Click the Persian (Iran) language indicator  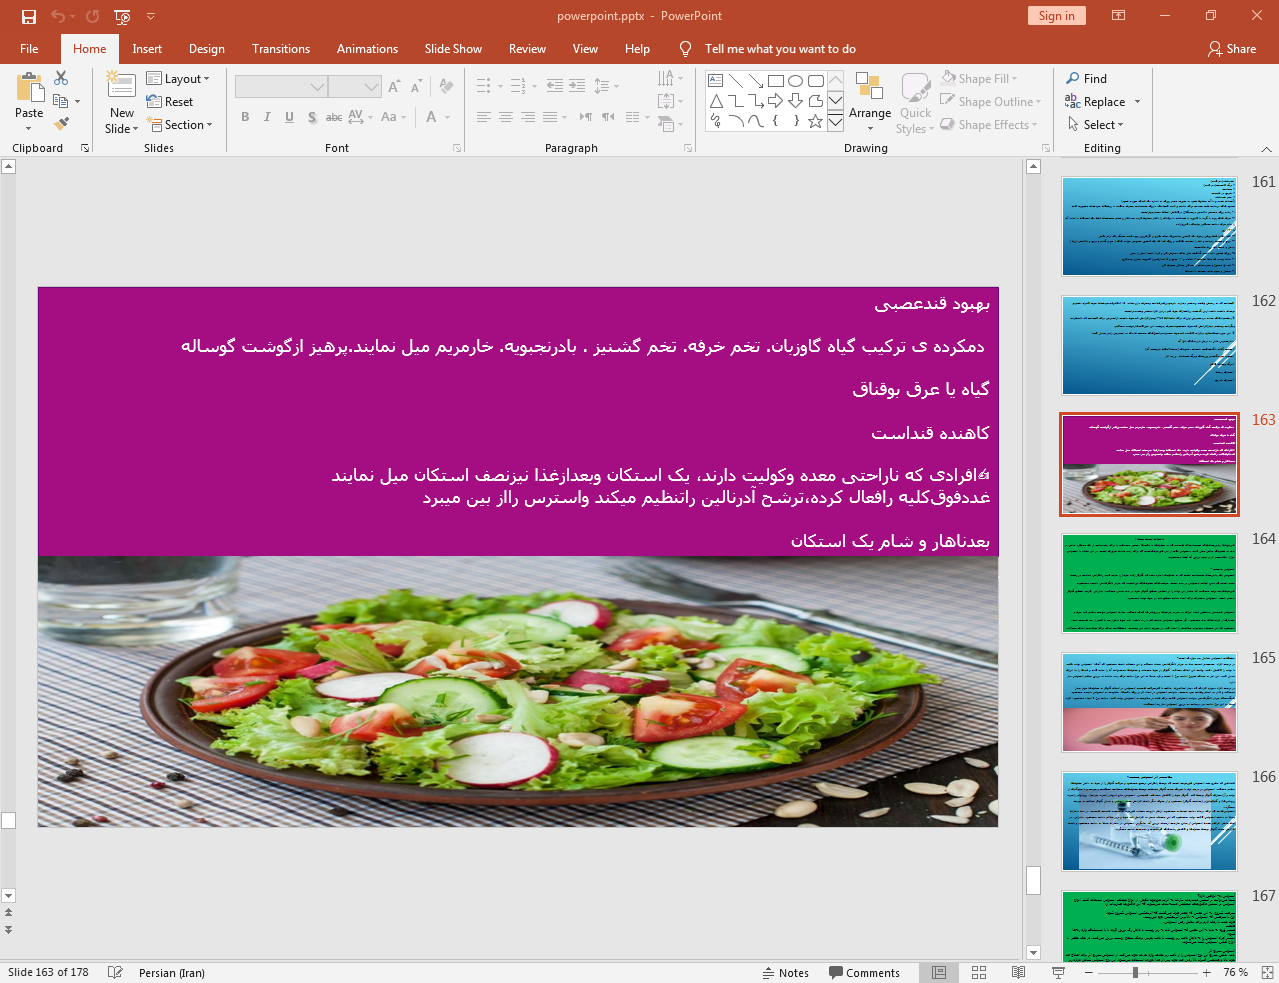172,972
